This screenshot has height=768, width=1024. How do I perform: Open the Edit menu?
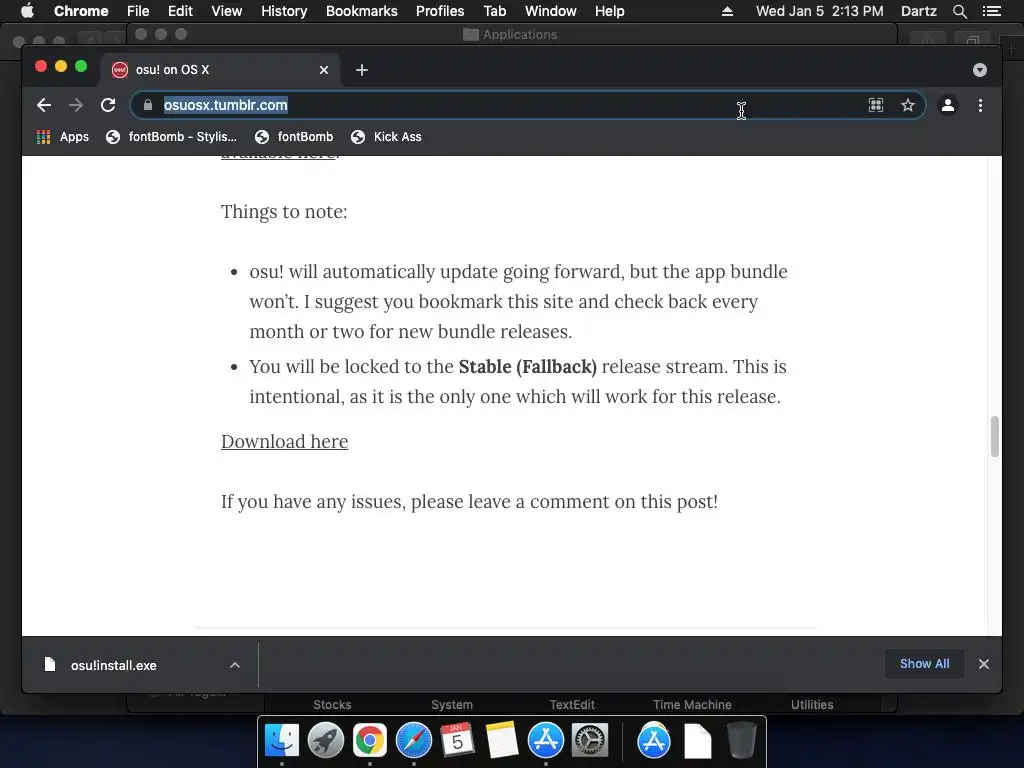tap(180, 11)
